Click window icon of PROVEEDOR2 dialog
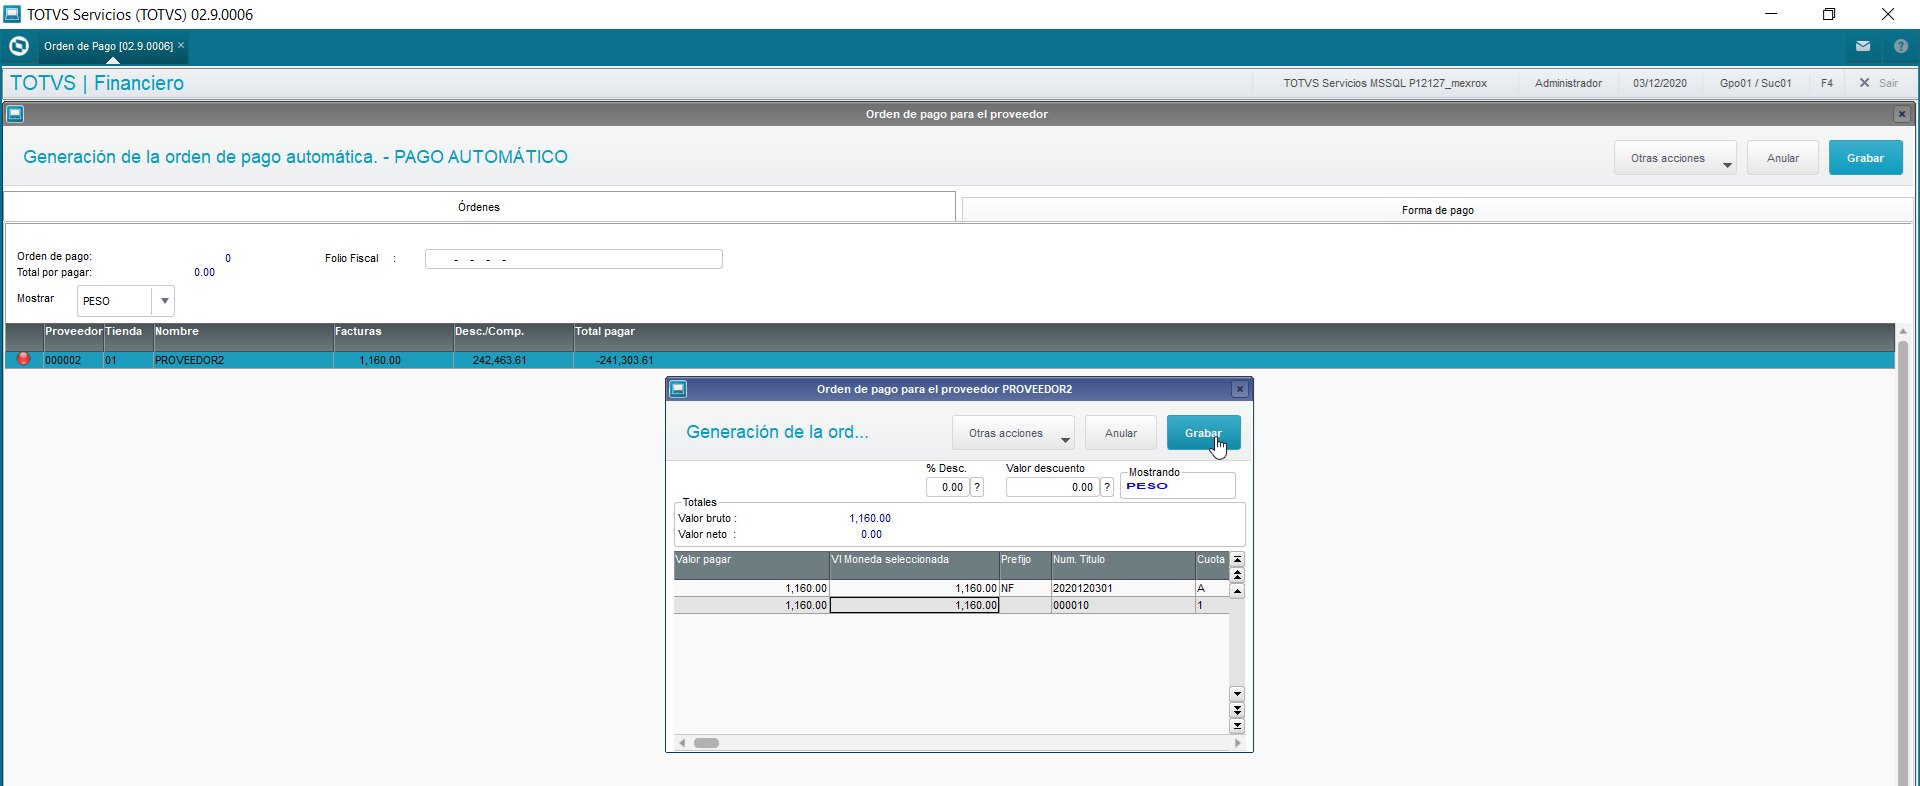Image resolution: width=1920 pixels, height=786 pixels. (678, 389)
